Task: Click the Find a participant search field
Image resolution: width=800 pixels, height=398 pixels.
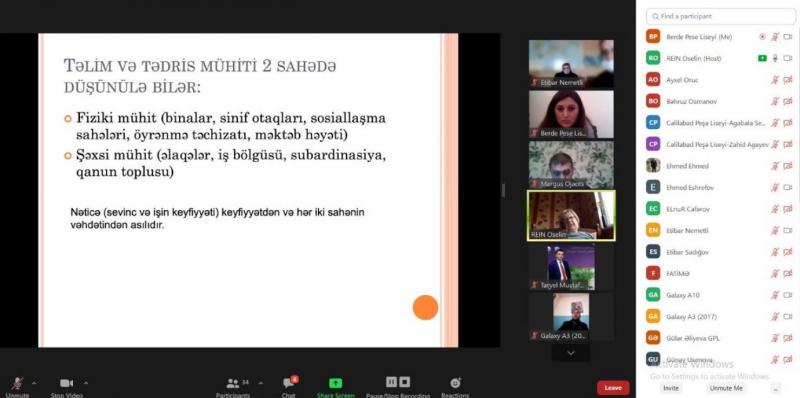Action: [720, 16]
